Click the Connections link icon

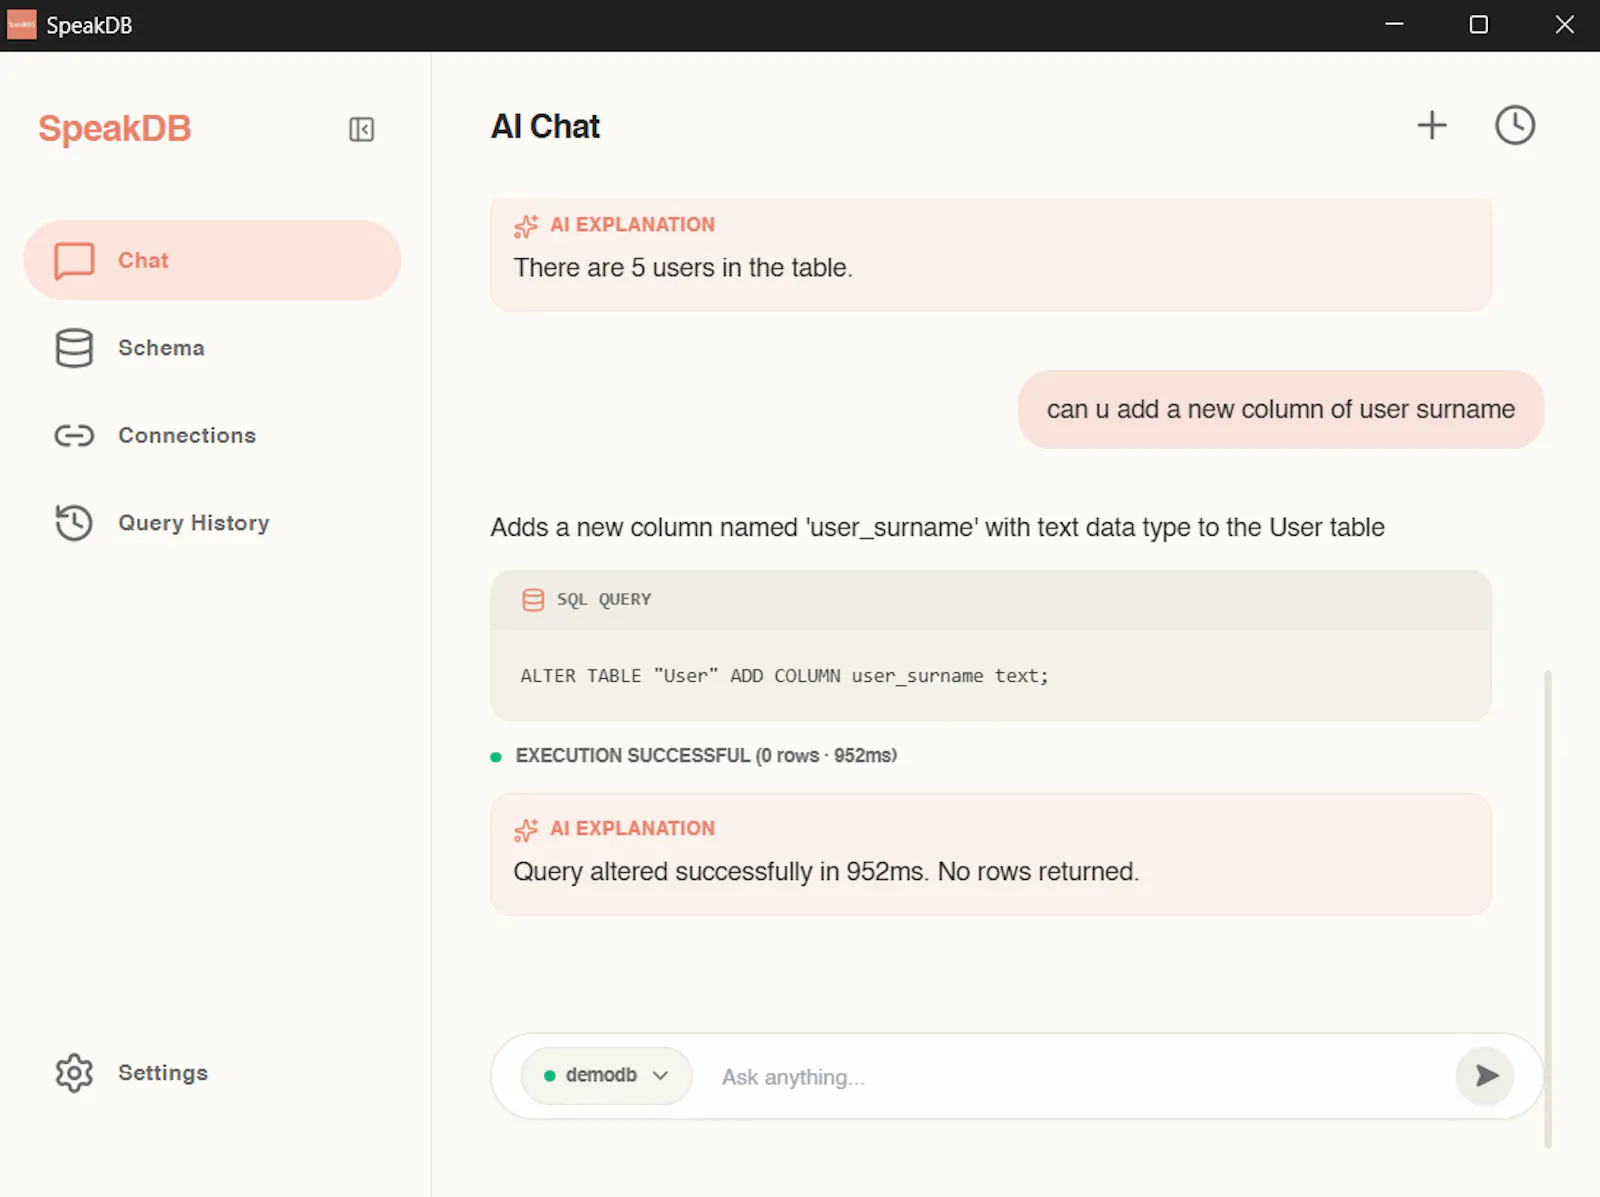74,435
